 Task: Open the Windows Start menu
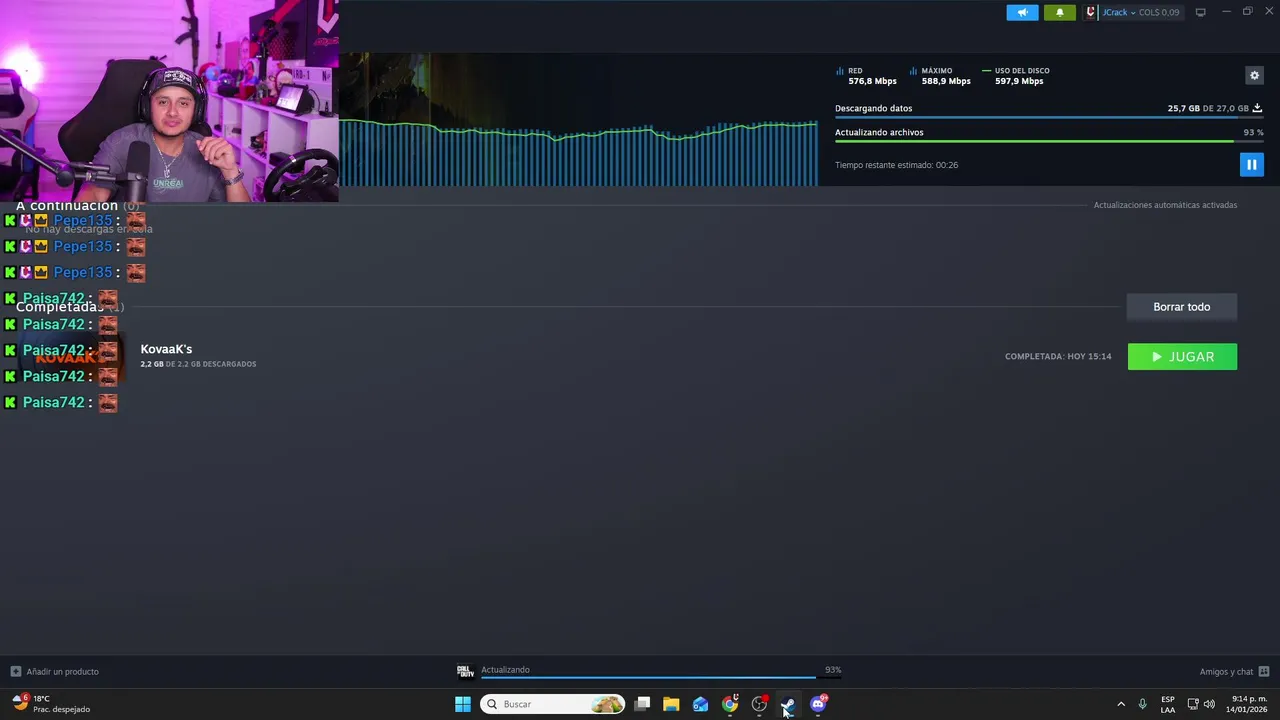tap(463, 704)
